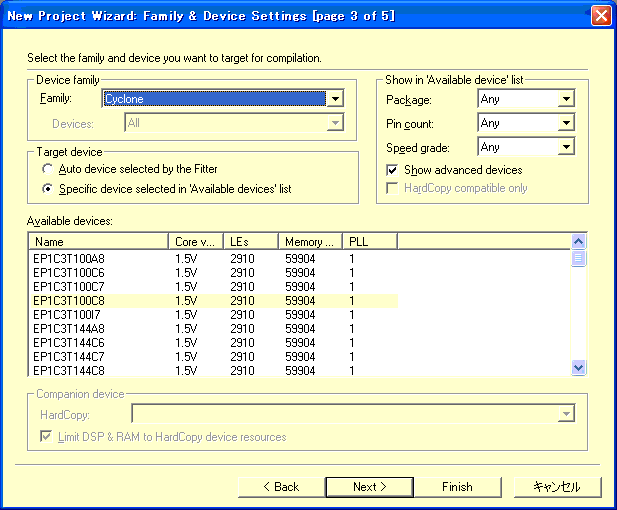Cancel the wizard with キャンセル button
Viewport: 617px width, 510px height.
pos(557,487)
